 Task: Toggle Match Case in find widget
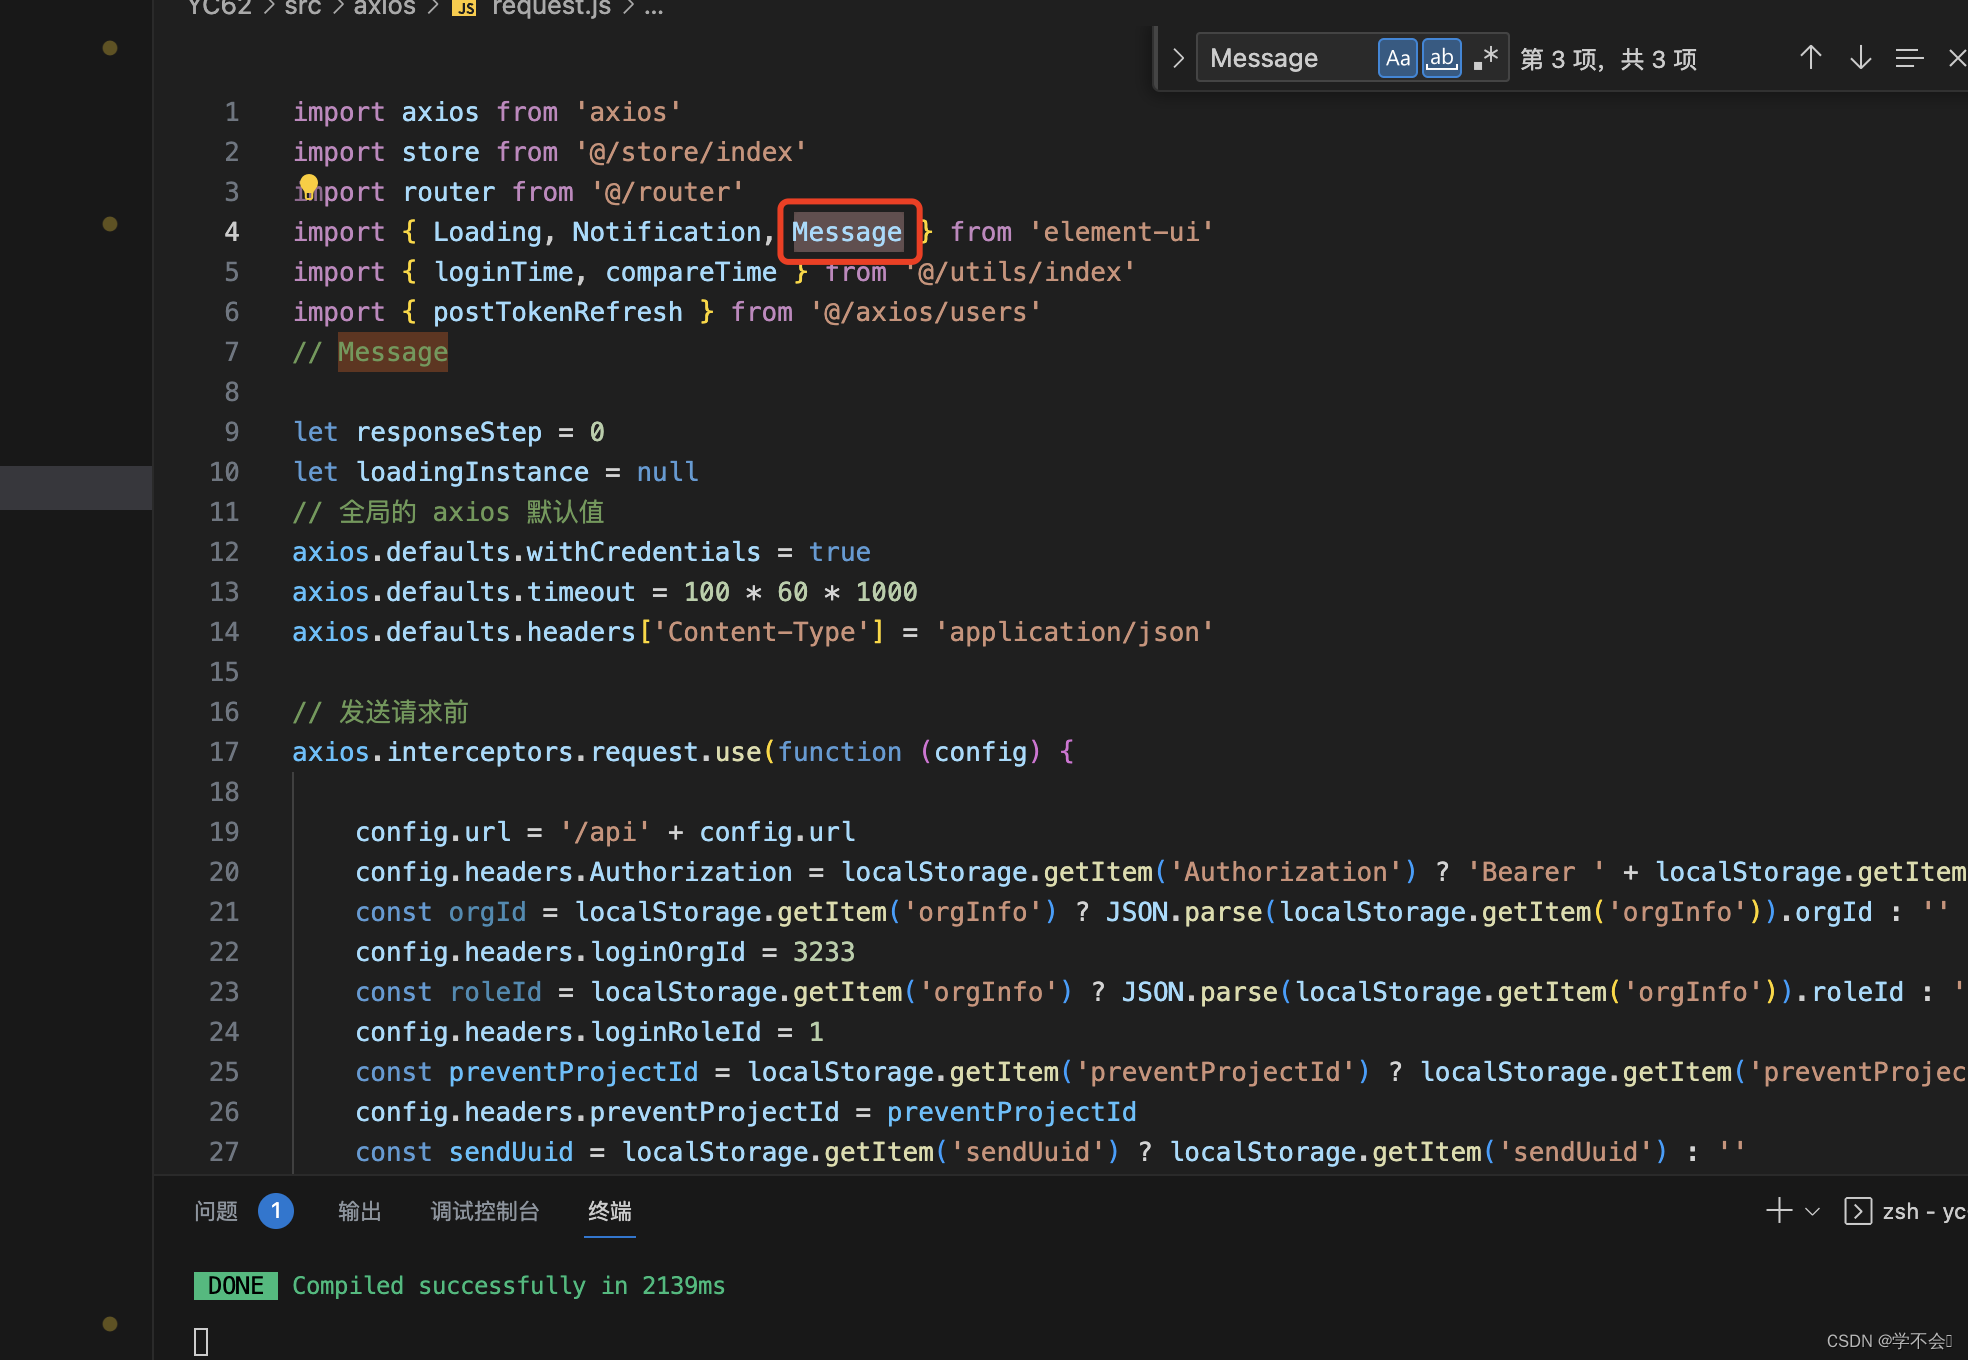coord(1397,58)
